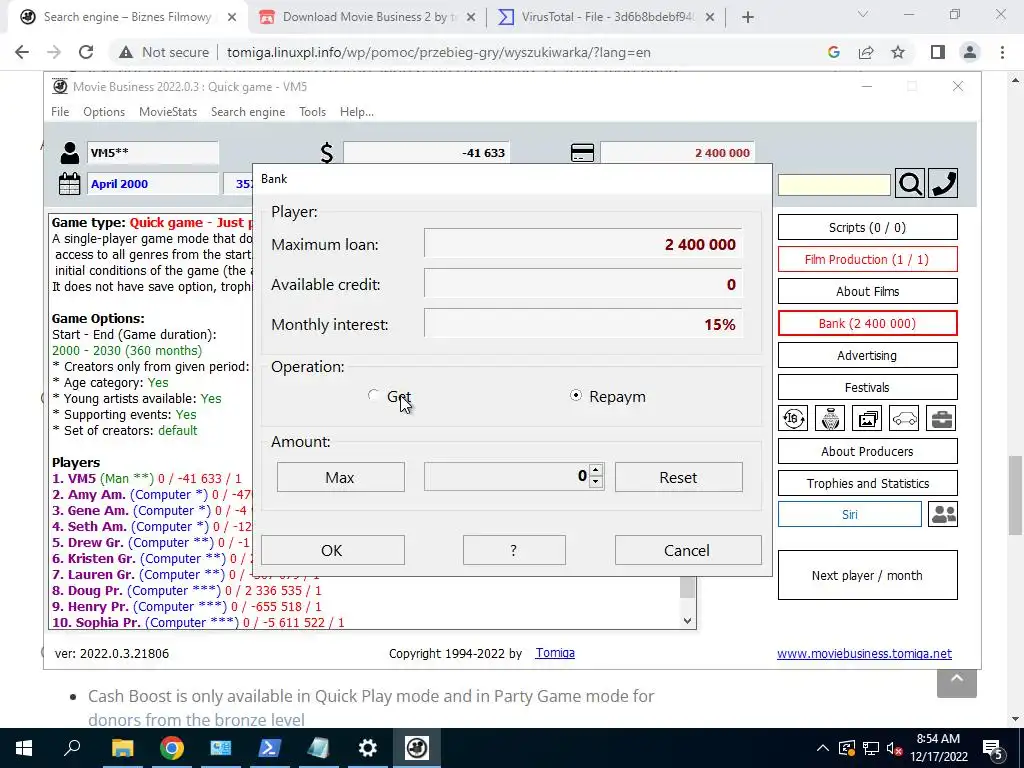Click the player list scrollbar down arrow
Image resolution: width=1024 pixels, height=768 pixels.
point(687,620)
